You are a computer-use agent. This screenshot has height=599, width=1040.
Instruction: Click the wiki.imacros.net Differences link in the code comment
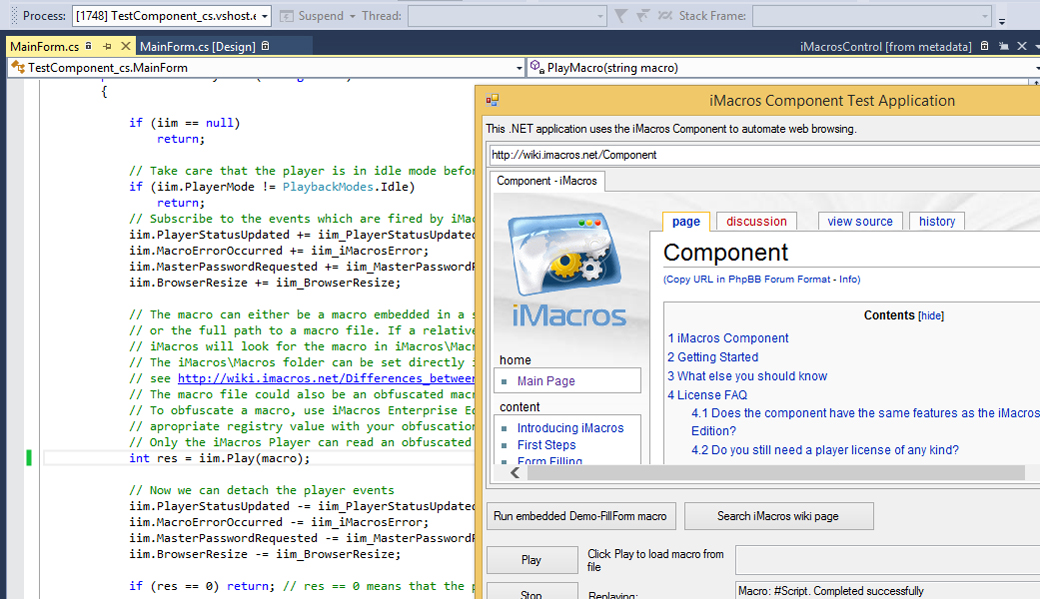click(326, 378)
